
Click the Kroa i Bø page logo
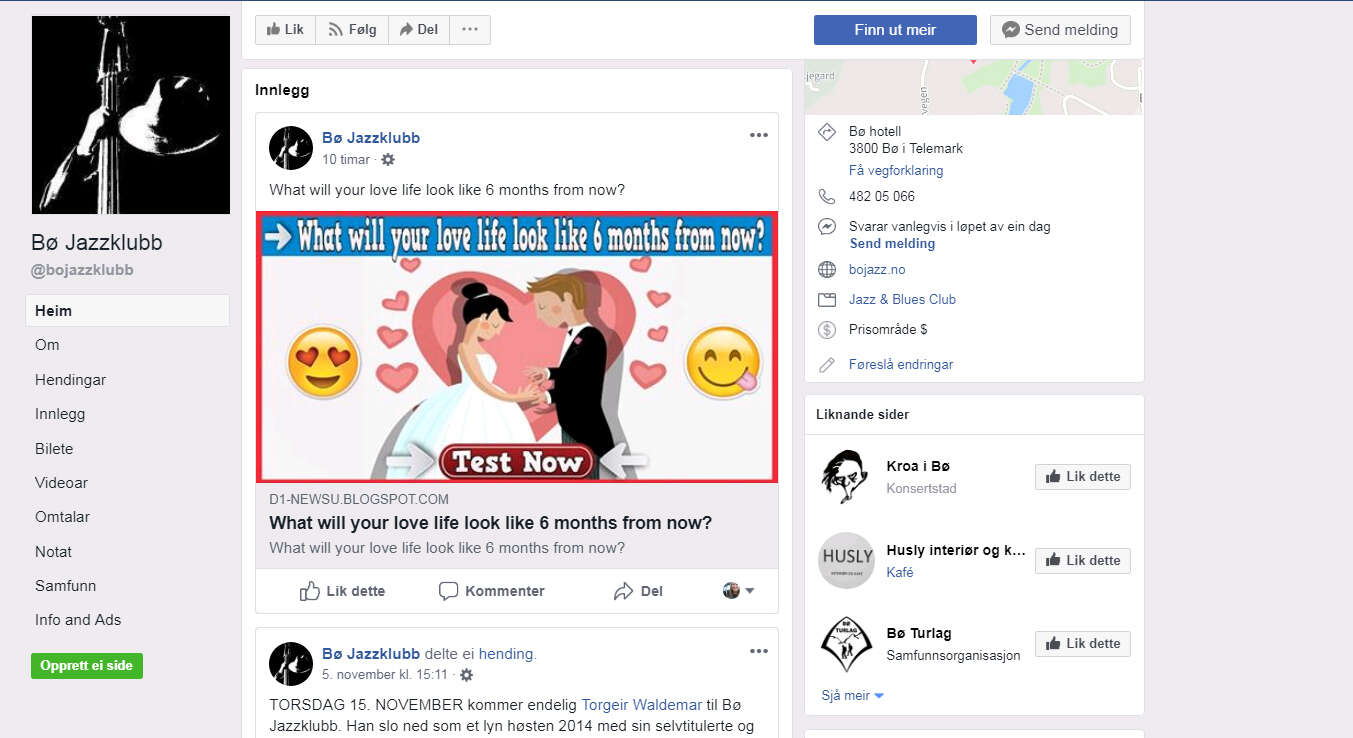[845, 477]
